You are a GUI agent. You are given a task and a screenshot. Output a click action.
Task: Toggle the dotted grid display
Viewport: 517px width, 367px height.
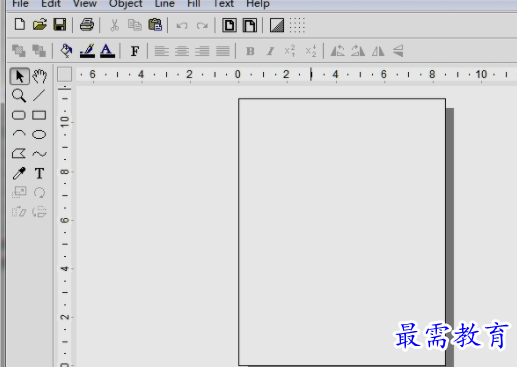(297, 25)
